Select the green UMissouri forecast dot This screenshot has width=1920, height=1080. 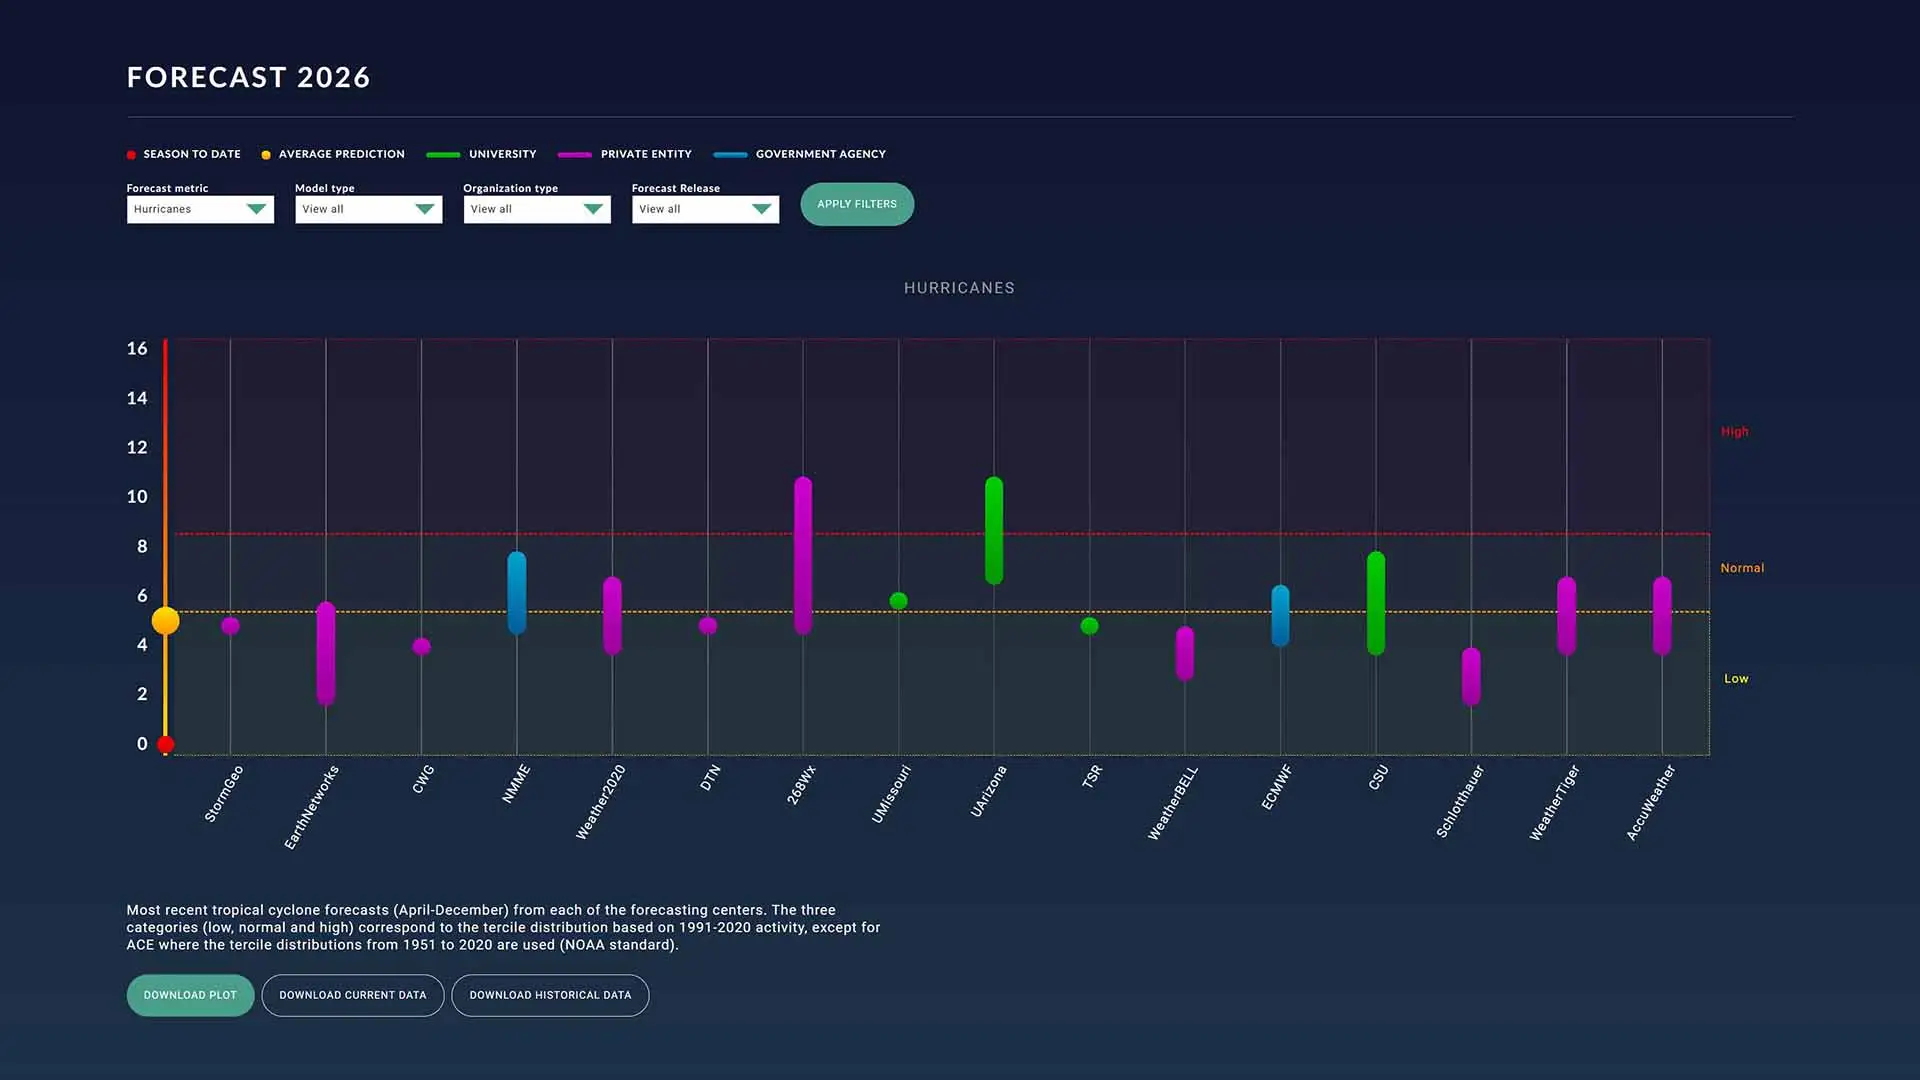click(x=899, y=601)
